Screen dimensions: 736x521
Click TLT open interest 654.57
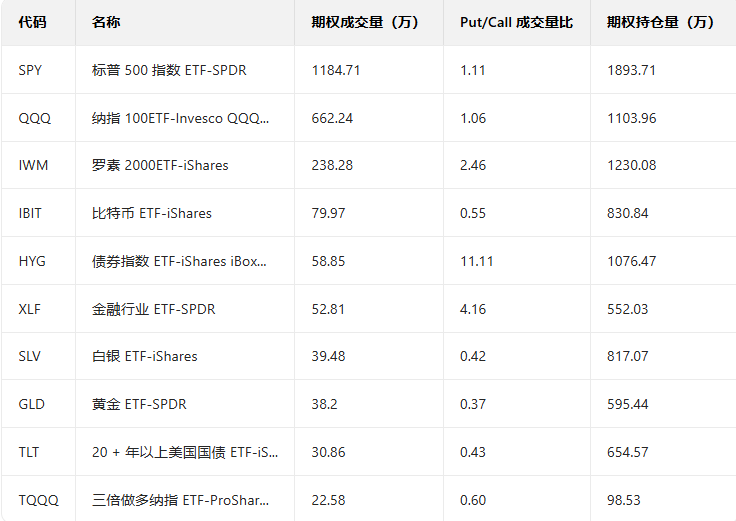point(628,452)
